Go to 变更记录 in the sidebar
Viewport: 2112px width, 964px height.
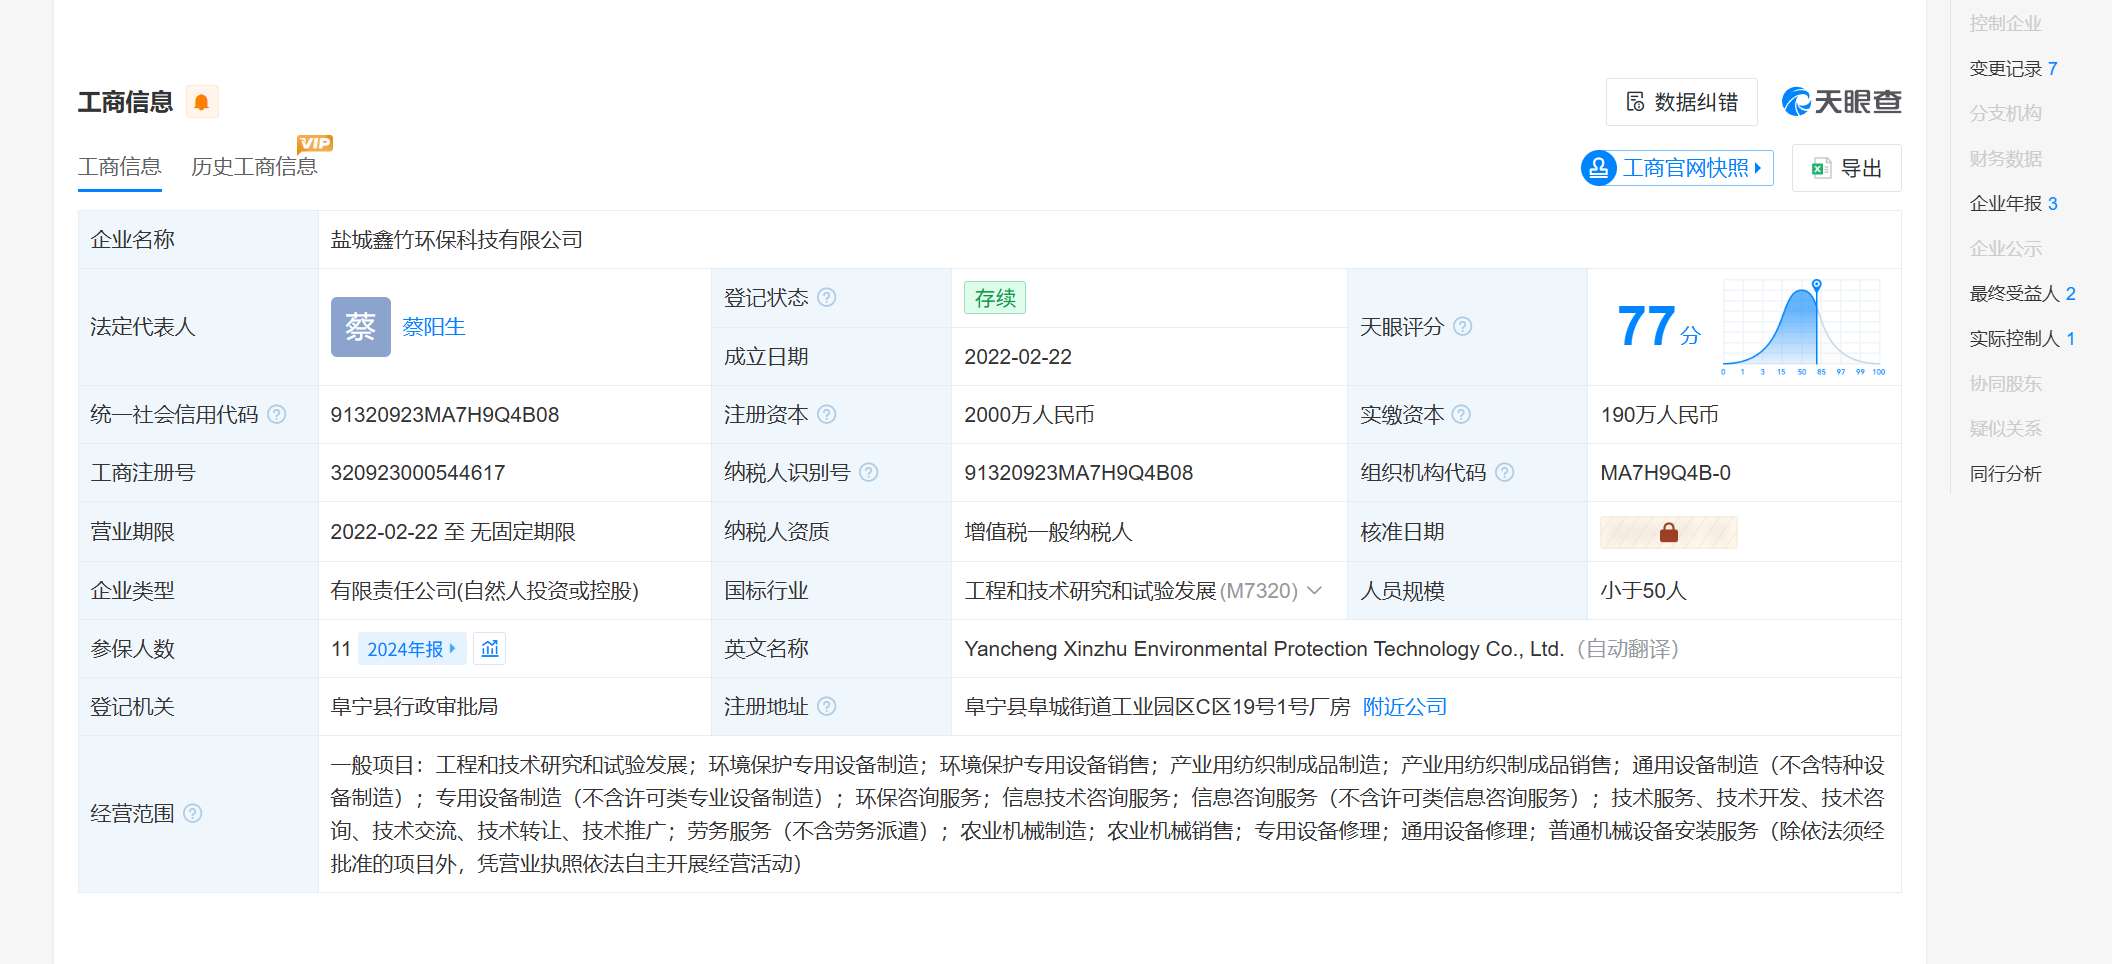pos(2013,69)
